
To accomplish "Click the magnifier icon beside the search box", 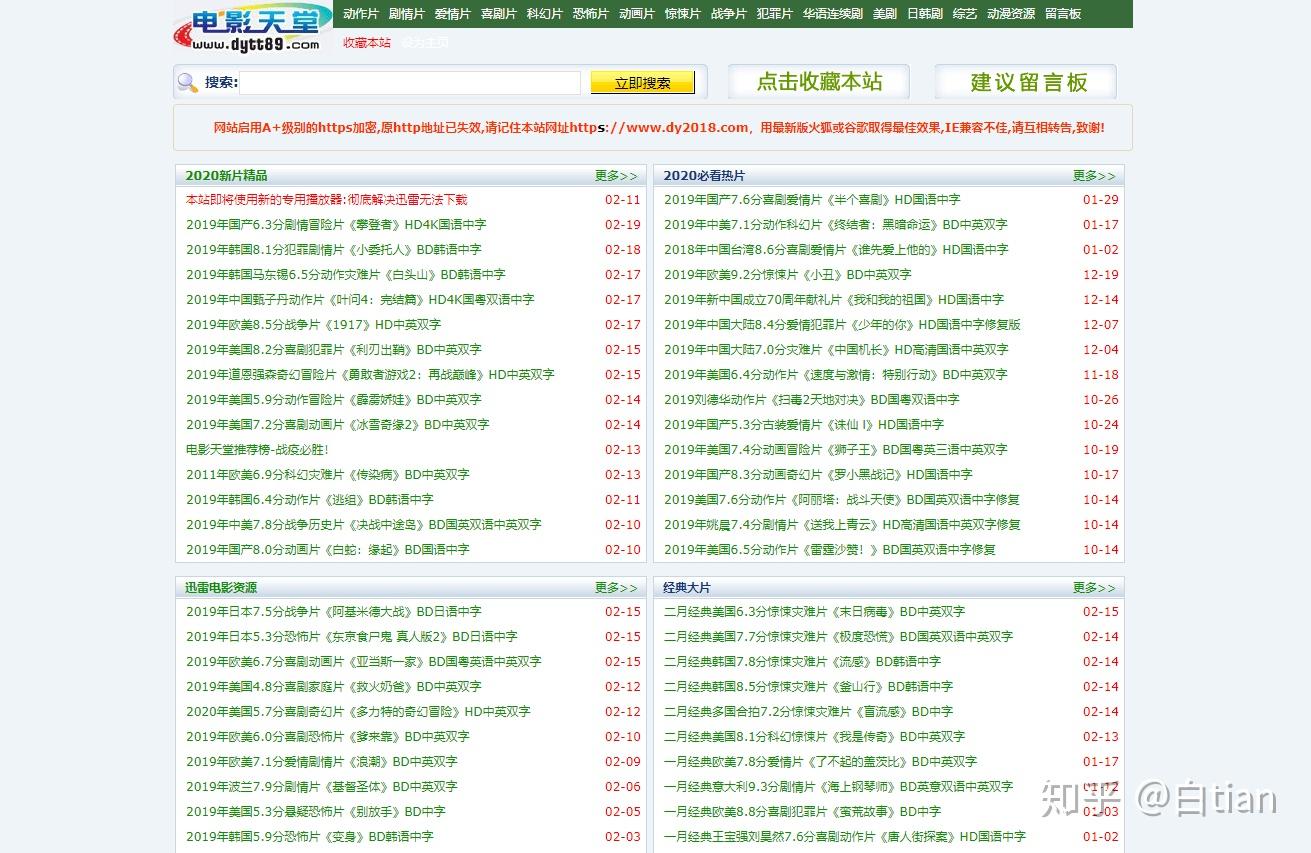I will (188, 82).
